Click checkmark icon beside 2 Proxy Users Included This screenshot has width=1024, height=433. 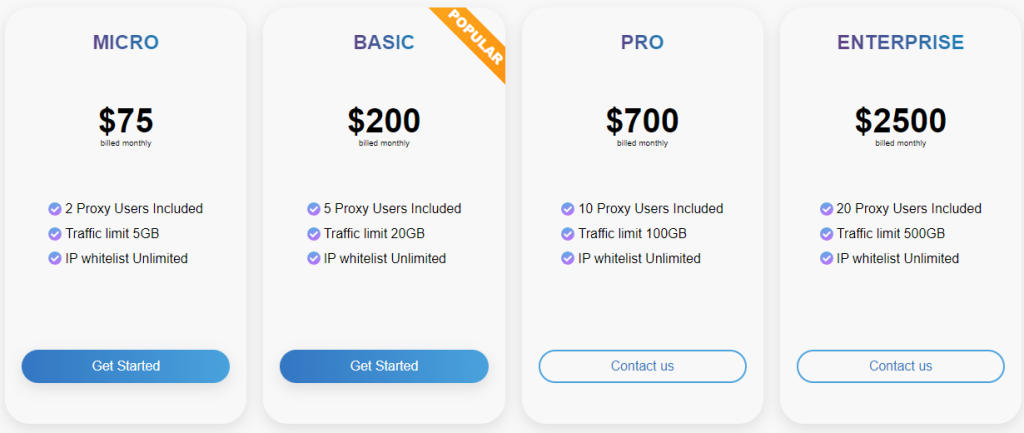click(55, 209)
